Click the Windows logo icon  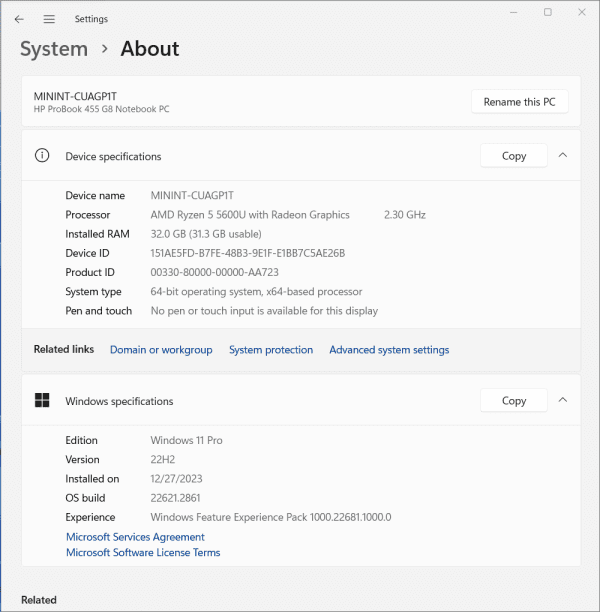click(x=42, y=400)
